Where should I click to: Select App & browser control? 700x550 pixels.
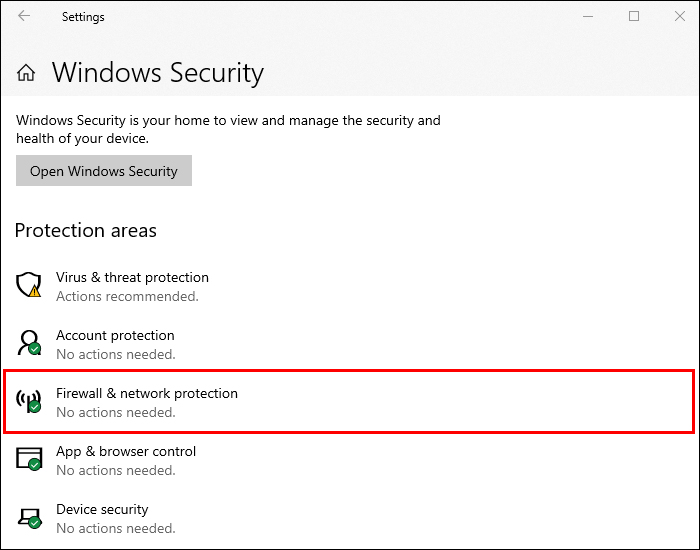126,451
